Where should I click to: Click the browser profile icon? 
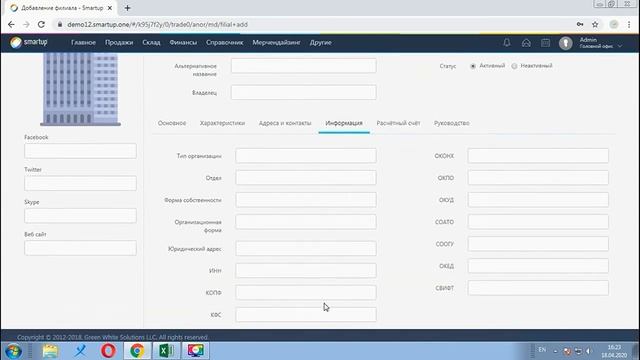(613, 24)
